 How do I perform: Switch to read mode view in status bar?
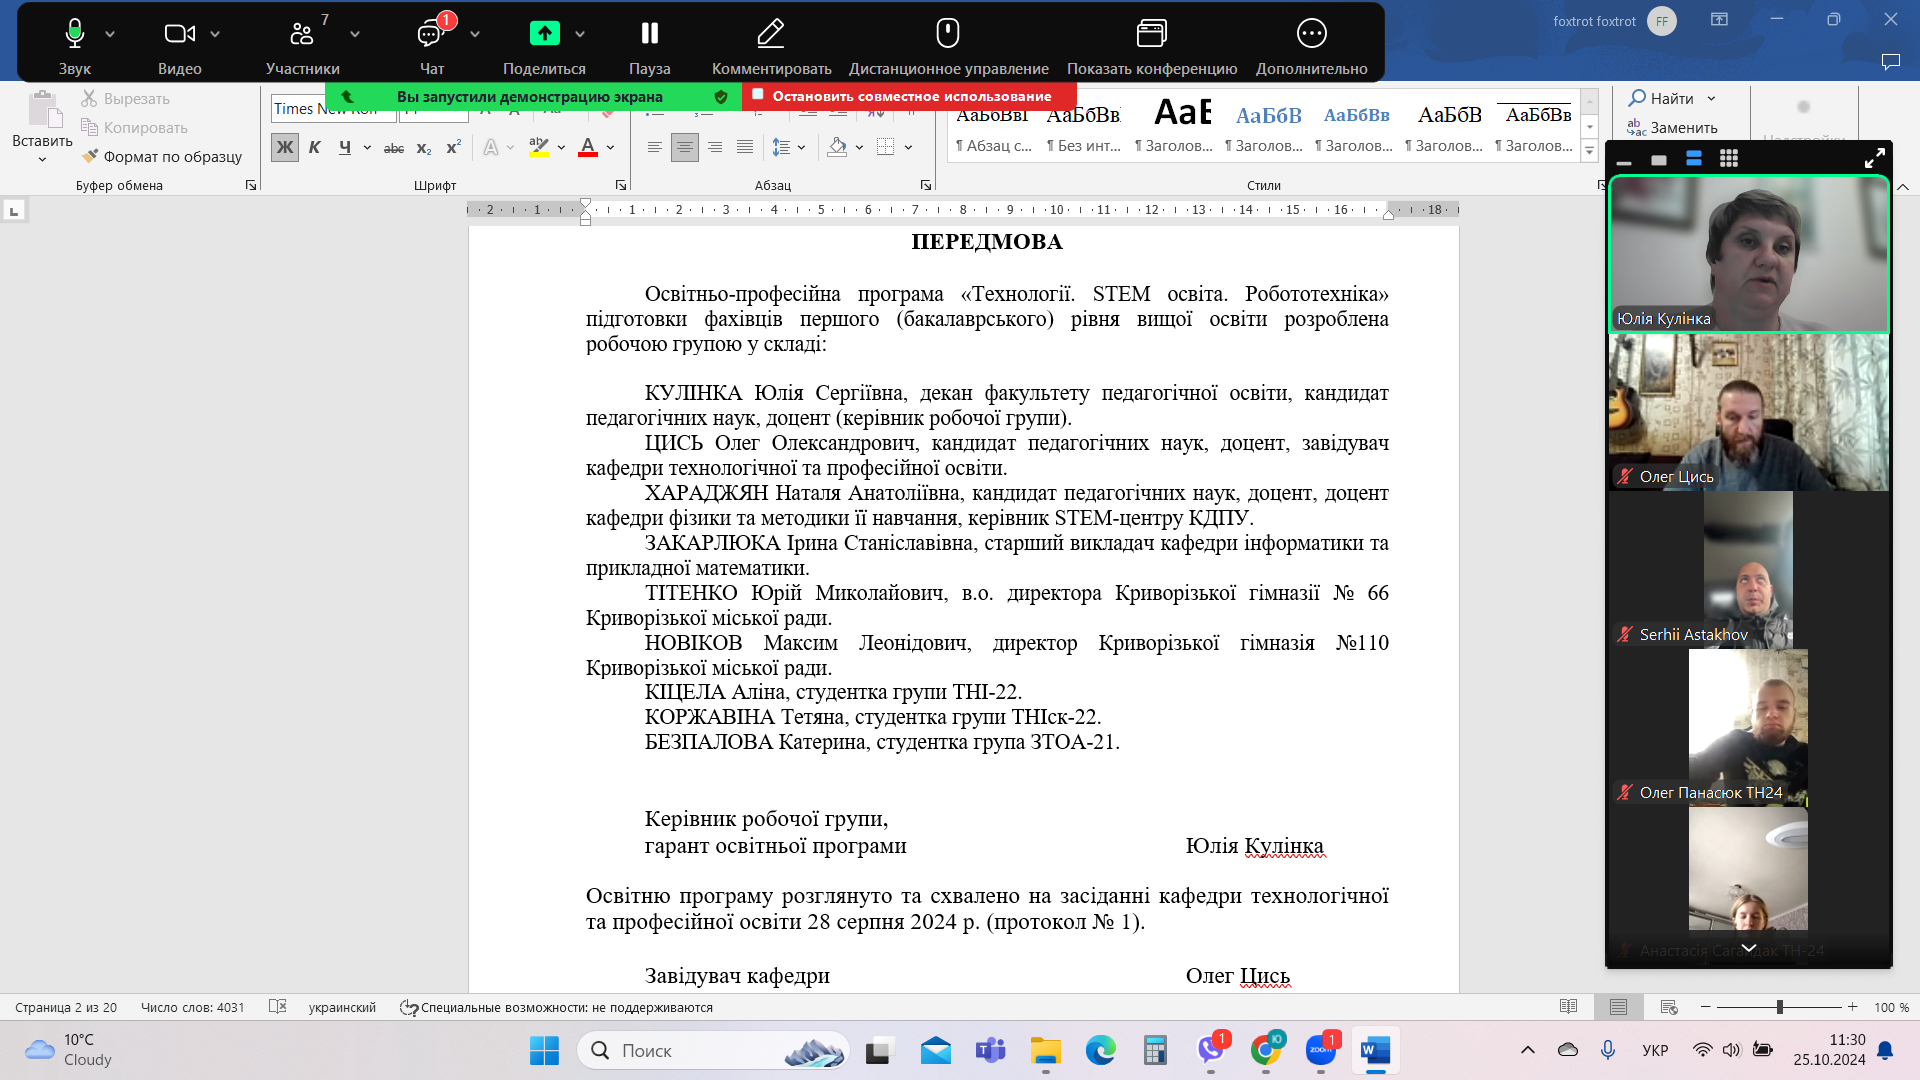(1568, 1007)
